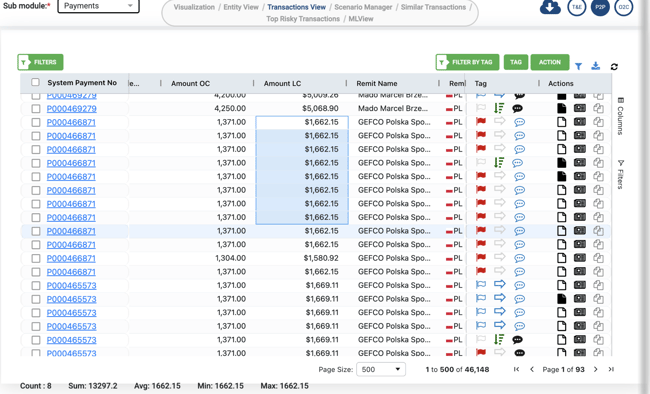Click the green FILTERS button
650x394 pixels.
tap(40, 62)
